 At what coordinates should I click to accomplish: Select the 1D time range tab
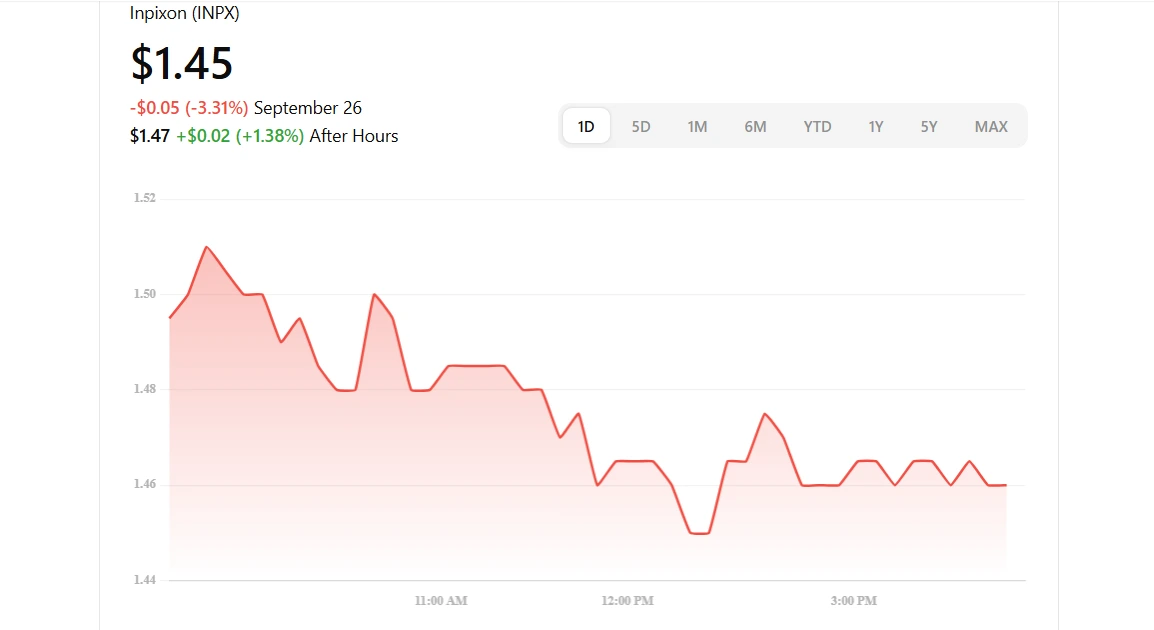(x=586, y=127)
